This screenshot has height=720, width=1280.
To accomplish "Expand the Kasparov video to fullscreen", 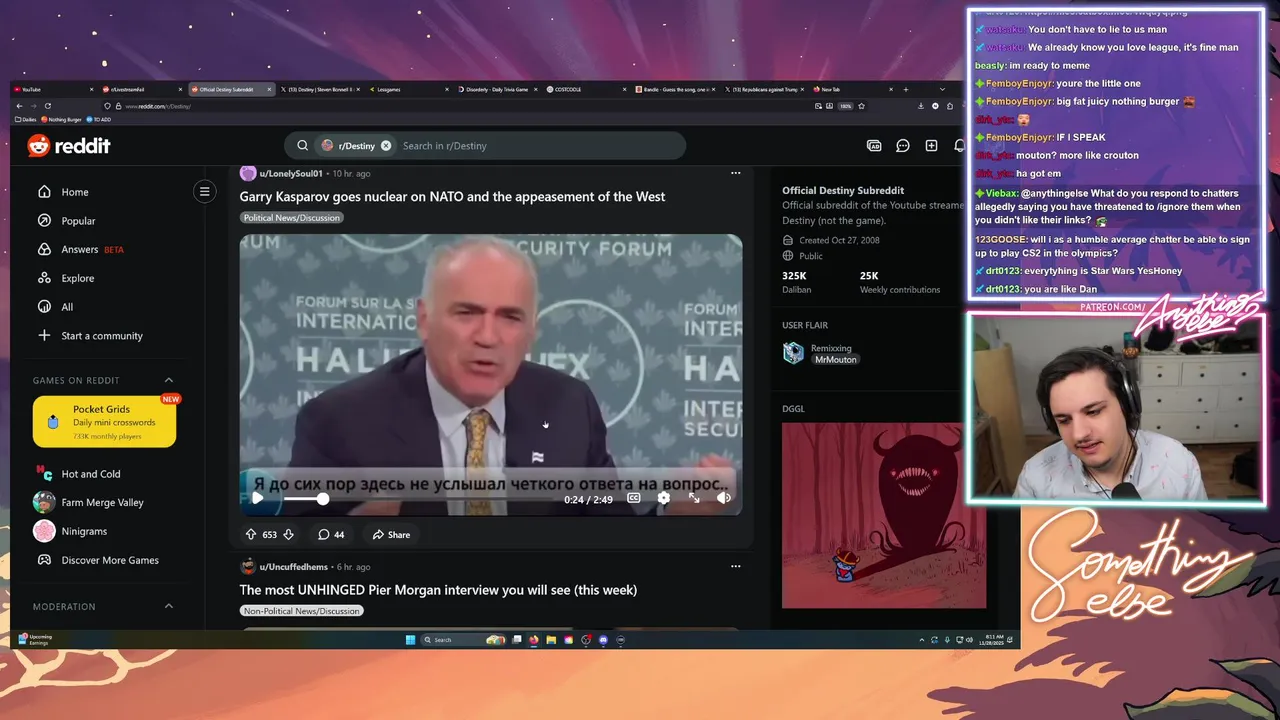I will [694, 498].
